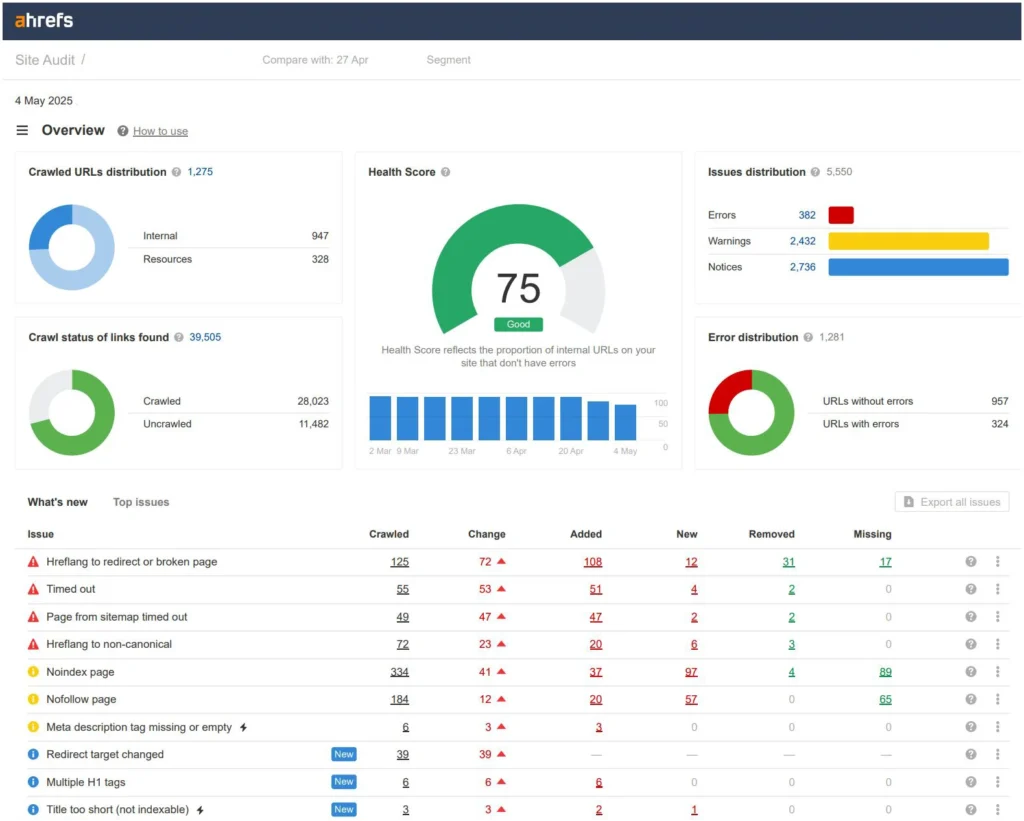Click blue notice icon for Redirect target changed
Screen dimensions: 1024x821
pos(33,754)
